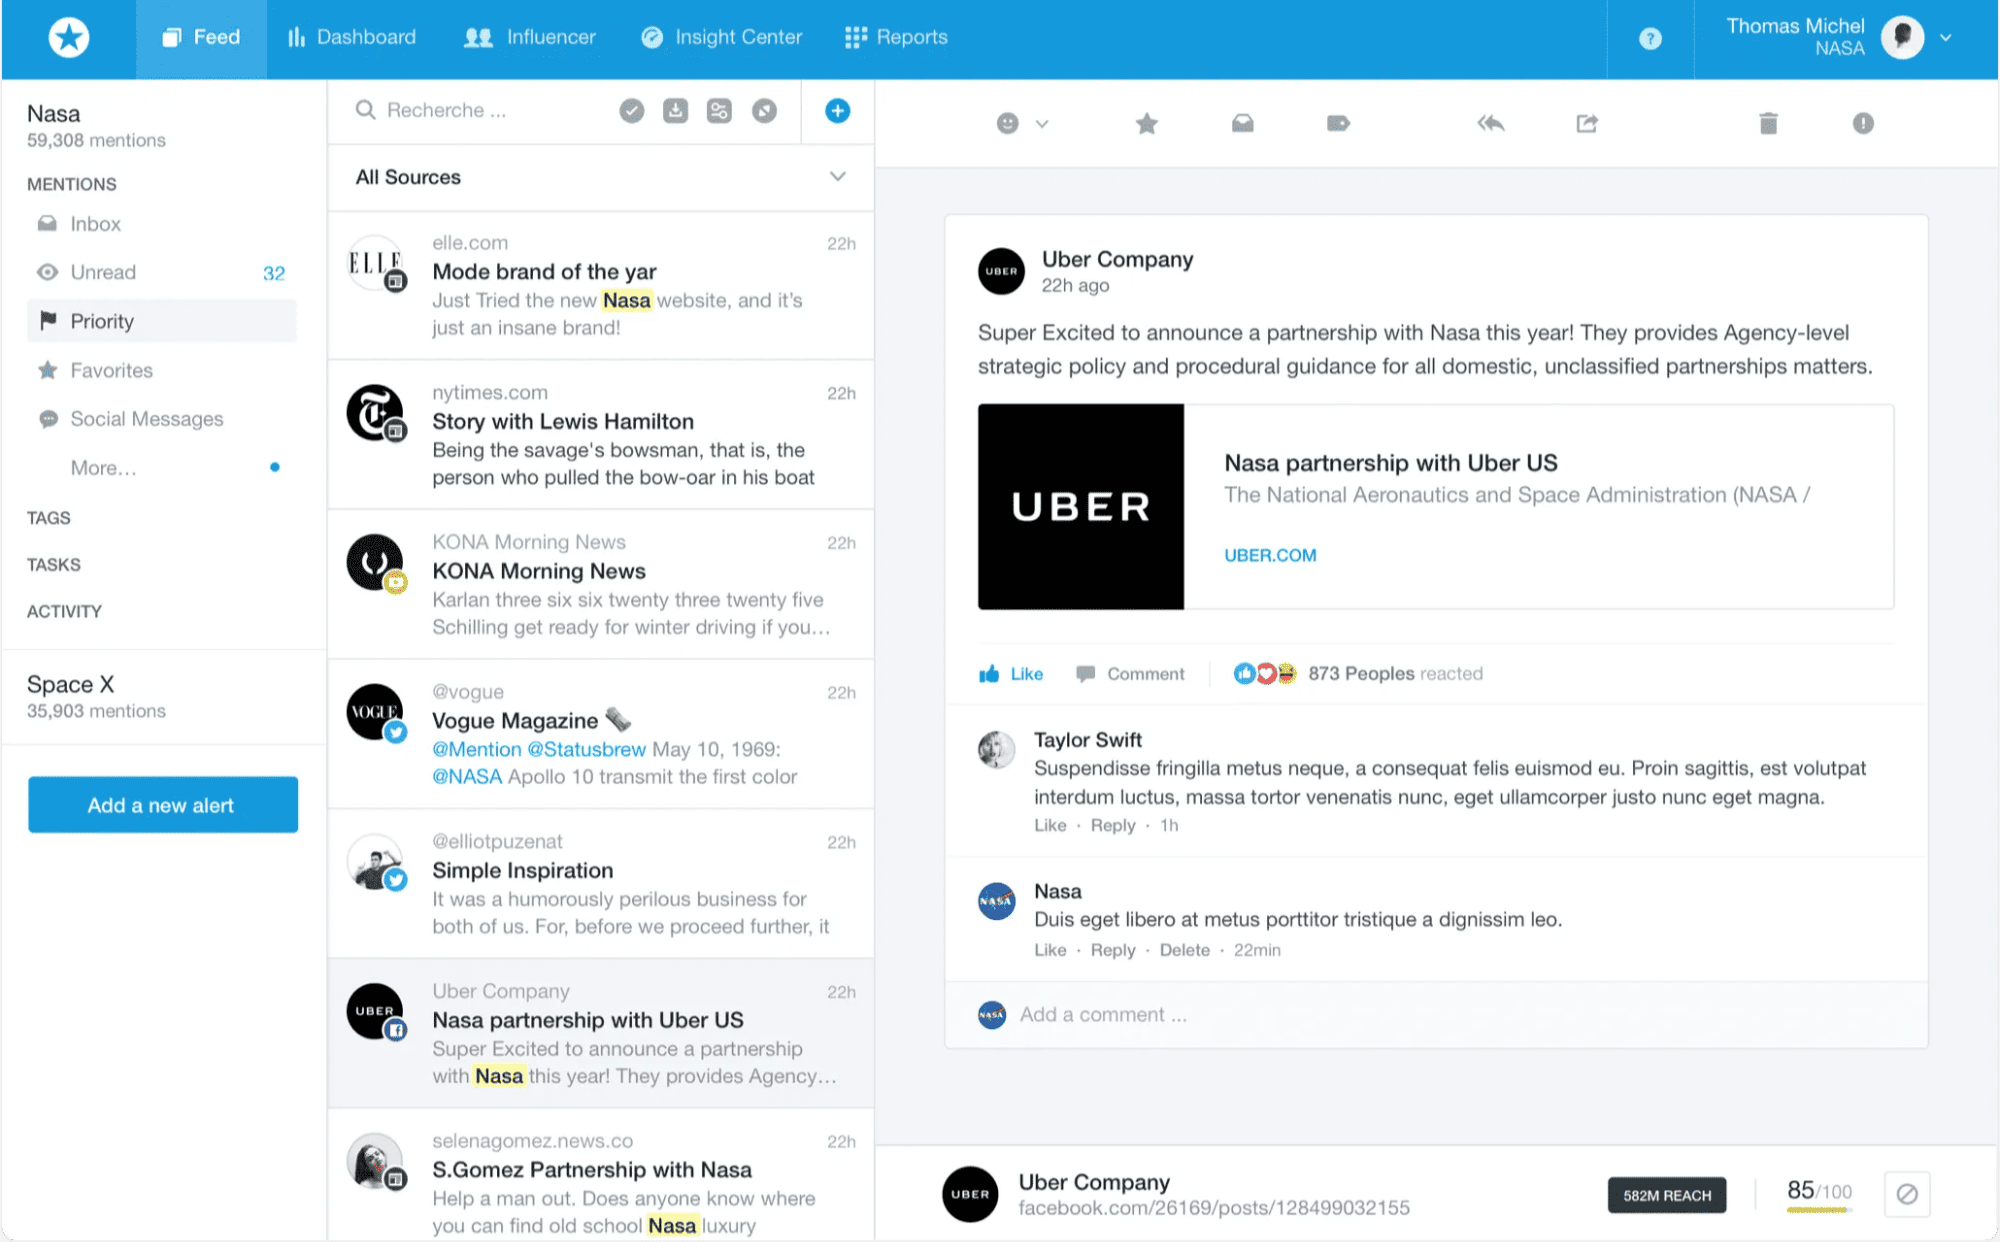Open filter settings beside the search bar
Viewport: 2000px width, 1242px height.
coord(719,110)
